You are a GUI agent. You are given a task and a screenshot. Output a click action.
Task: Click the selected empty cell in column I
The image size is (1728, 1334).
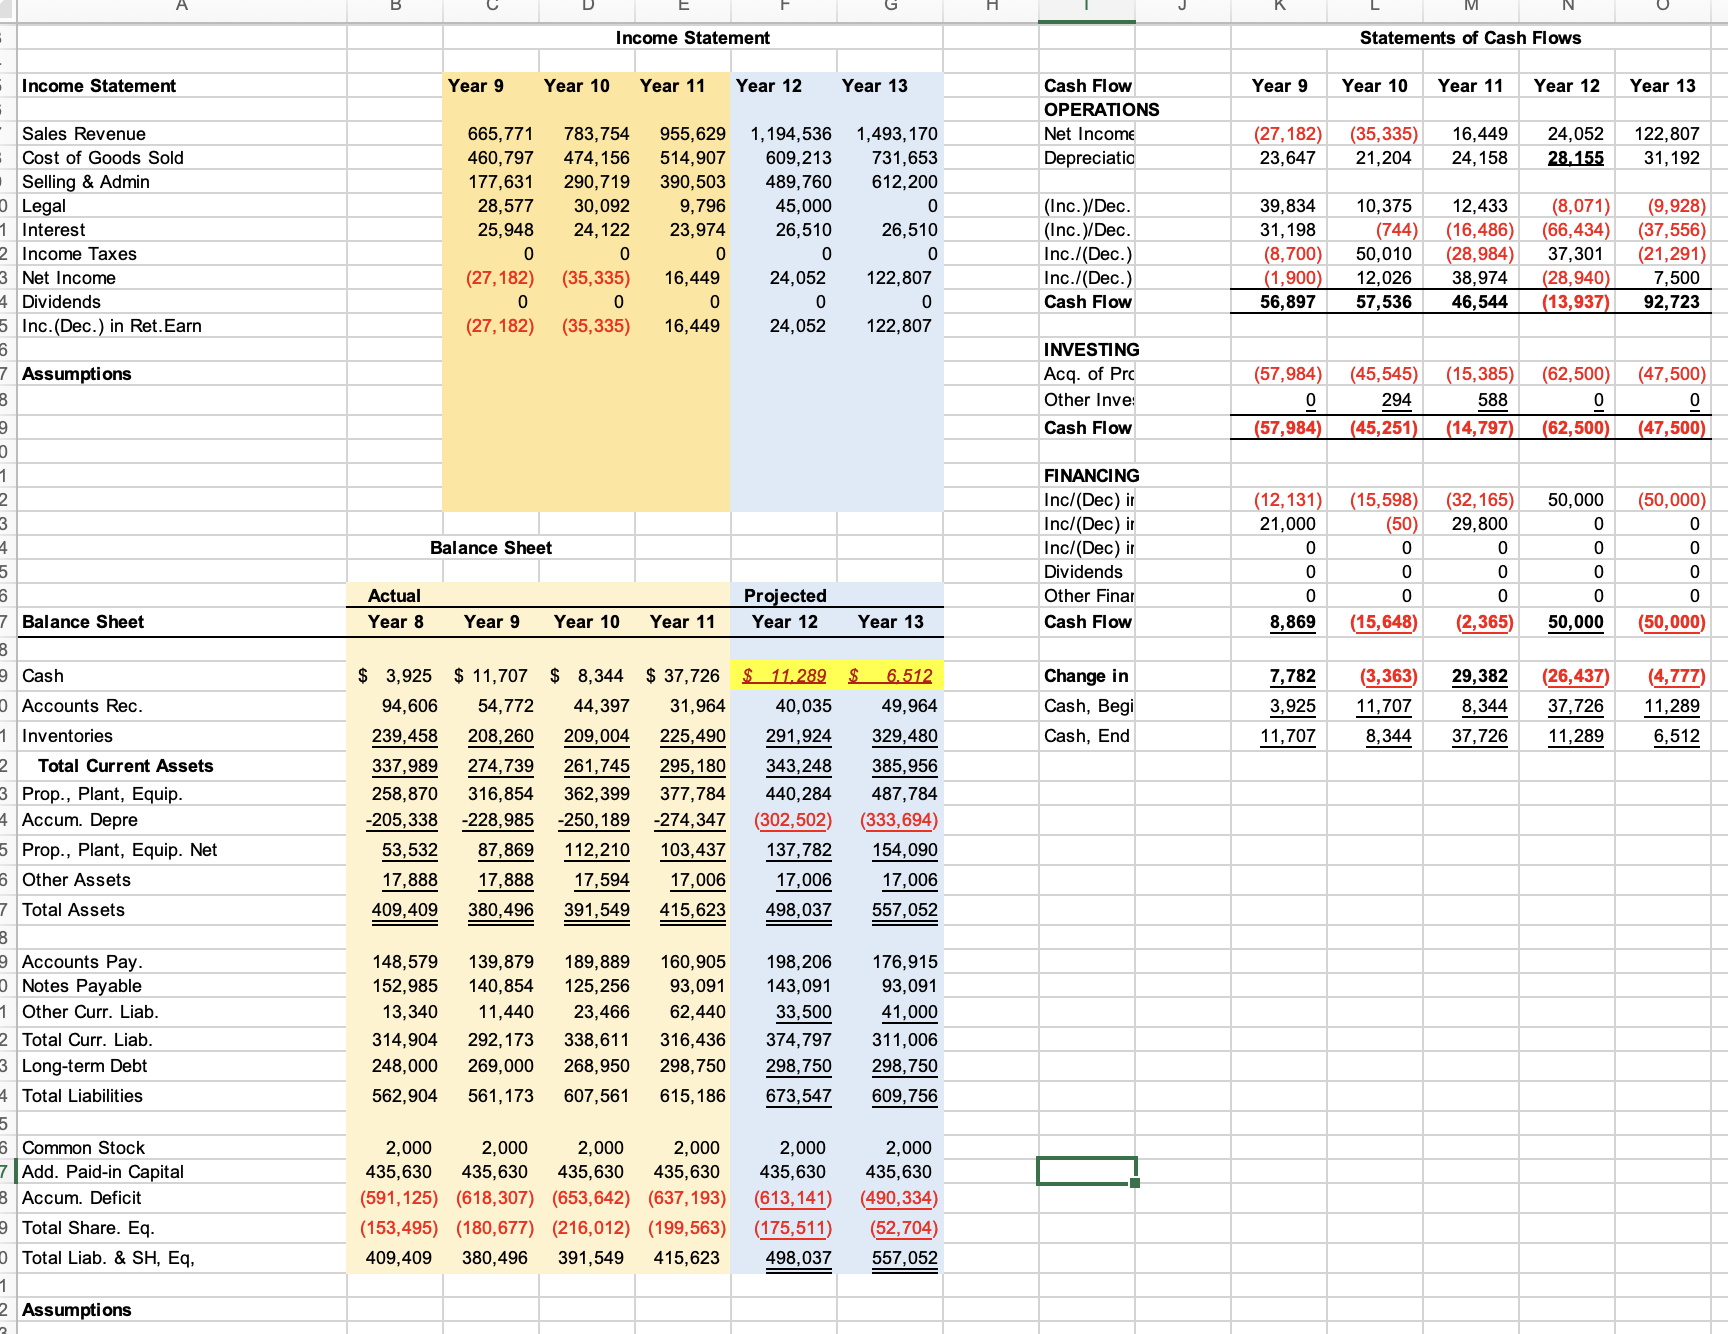[x=1086, y=1171]
